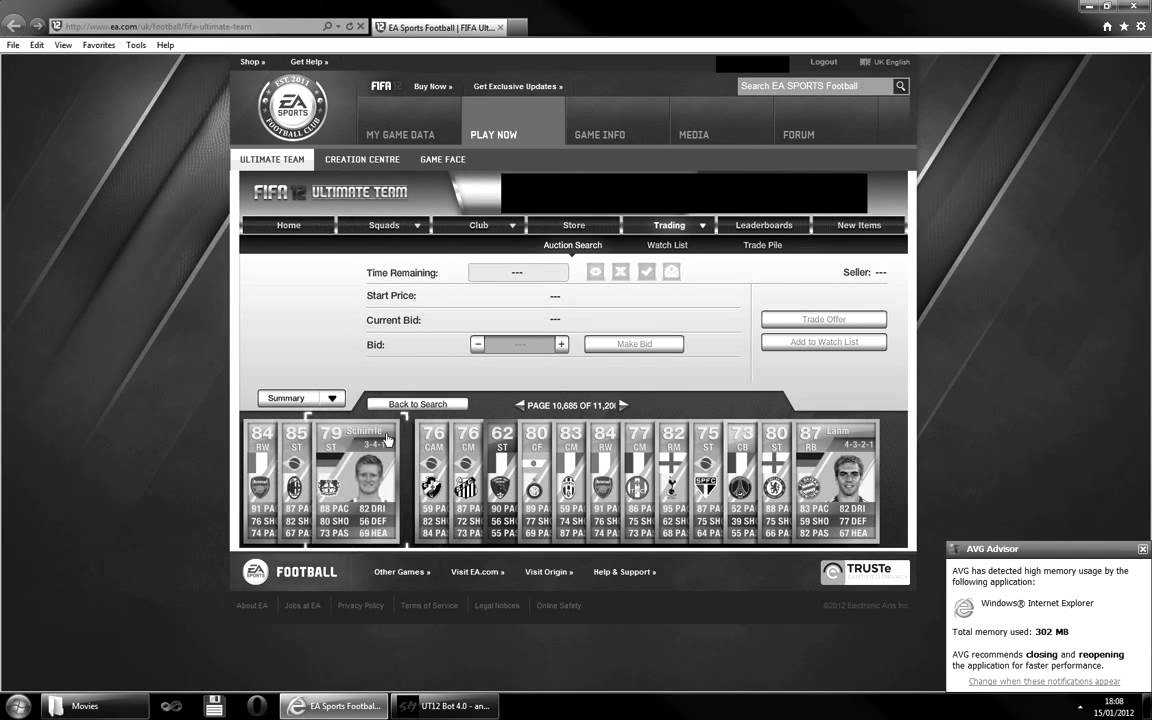Screen dimensions: 1152x720
Task: Click the crossed X icon beside Time Remaining
Action: point(621,272)
